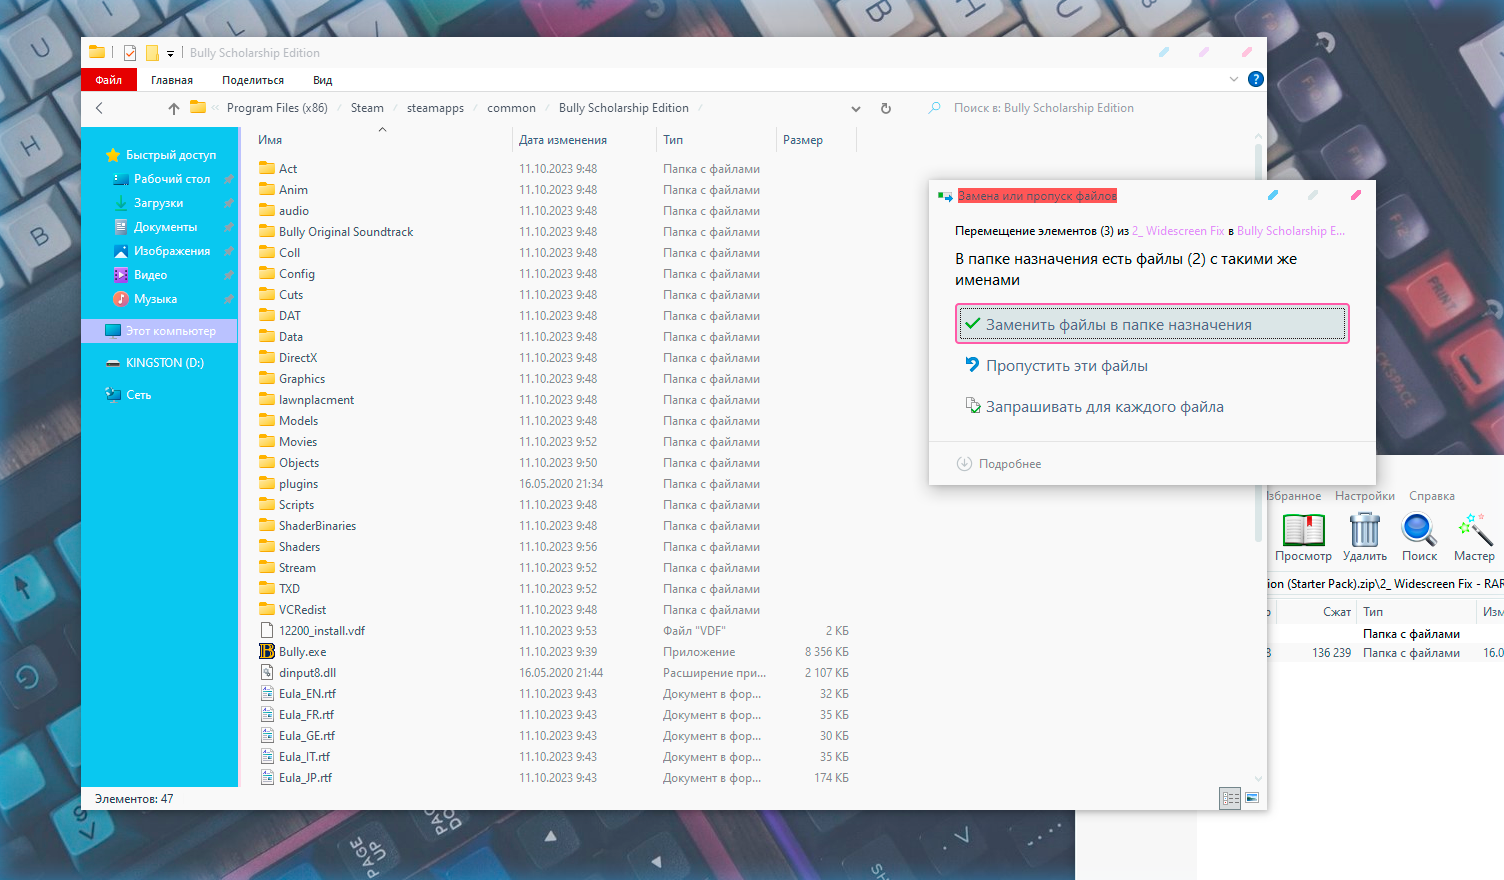The height and width of the screenshot is (880, 1504).
Task: Click the Документы icon in the sidebar
Action: [x=121, y=227]
